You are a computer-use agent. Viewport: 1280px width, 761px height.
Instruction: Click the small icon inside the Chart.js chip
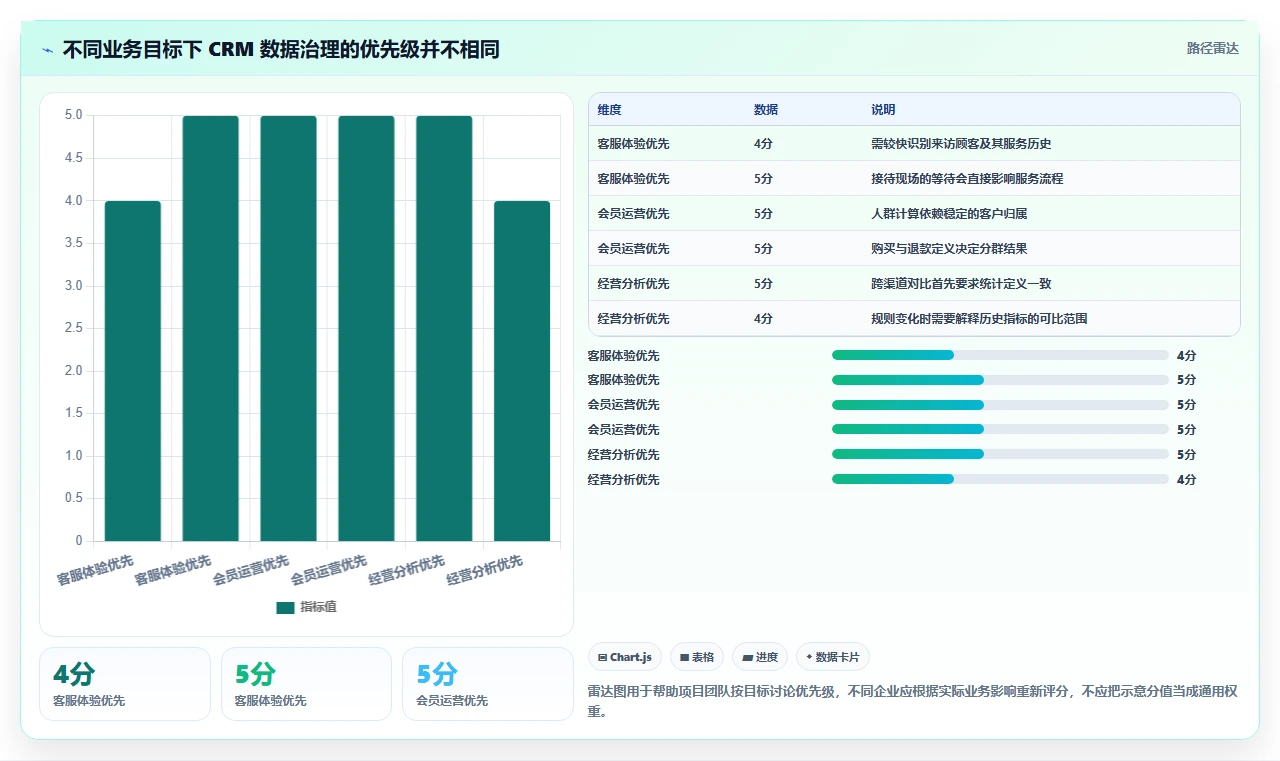(x=602, y=657)
